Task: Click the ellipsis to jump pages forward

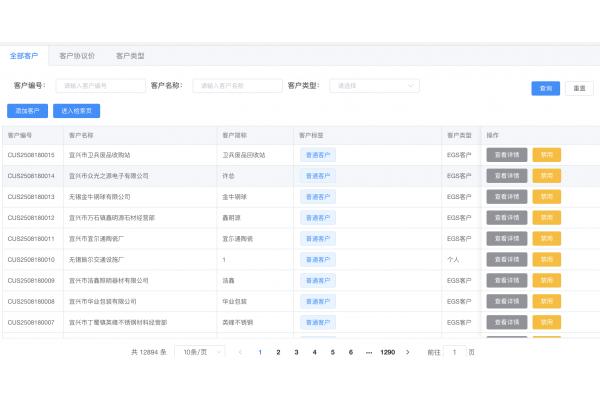Action: tap(369, 352)
